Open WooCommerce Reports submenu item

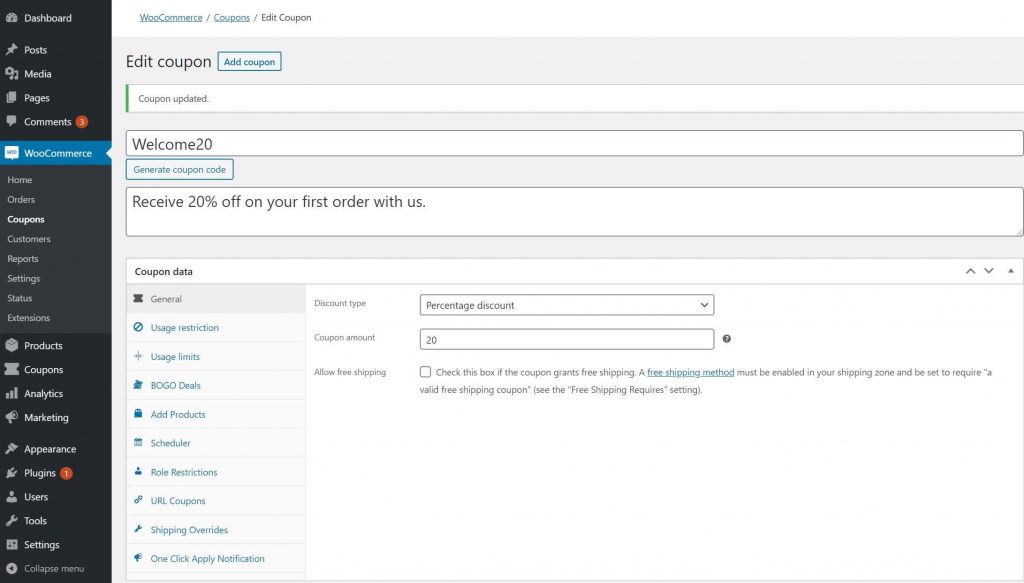coord(23,259)
